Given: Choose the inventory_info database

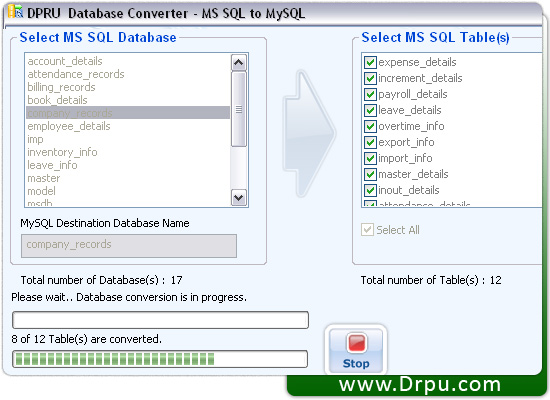Looking at the screenshot, I should point(62,152).
